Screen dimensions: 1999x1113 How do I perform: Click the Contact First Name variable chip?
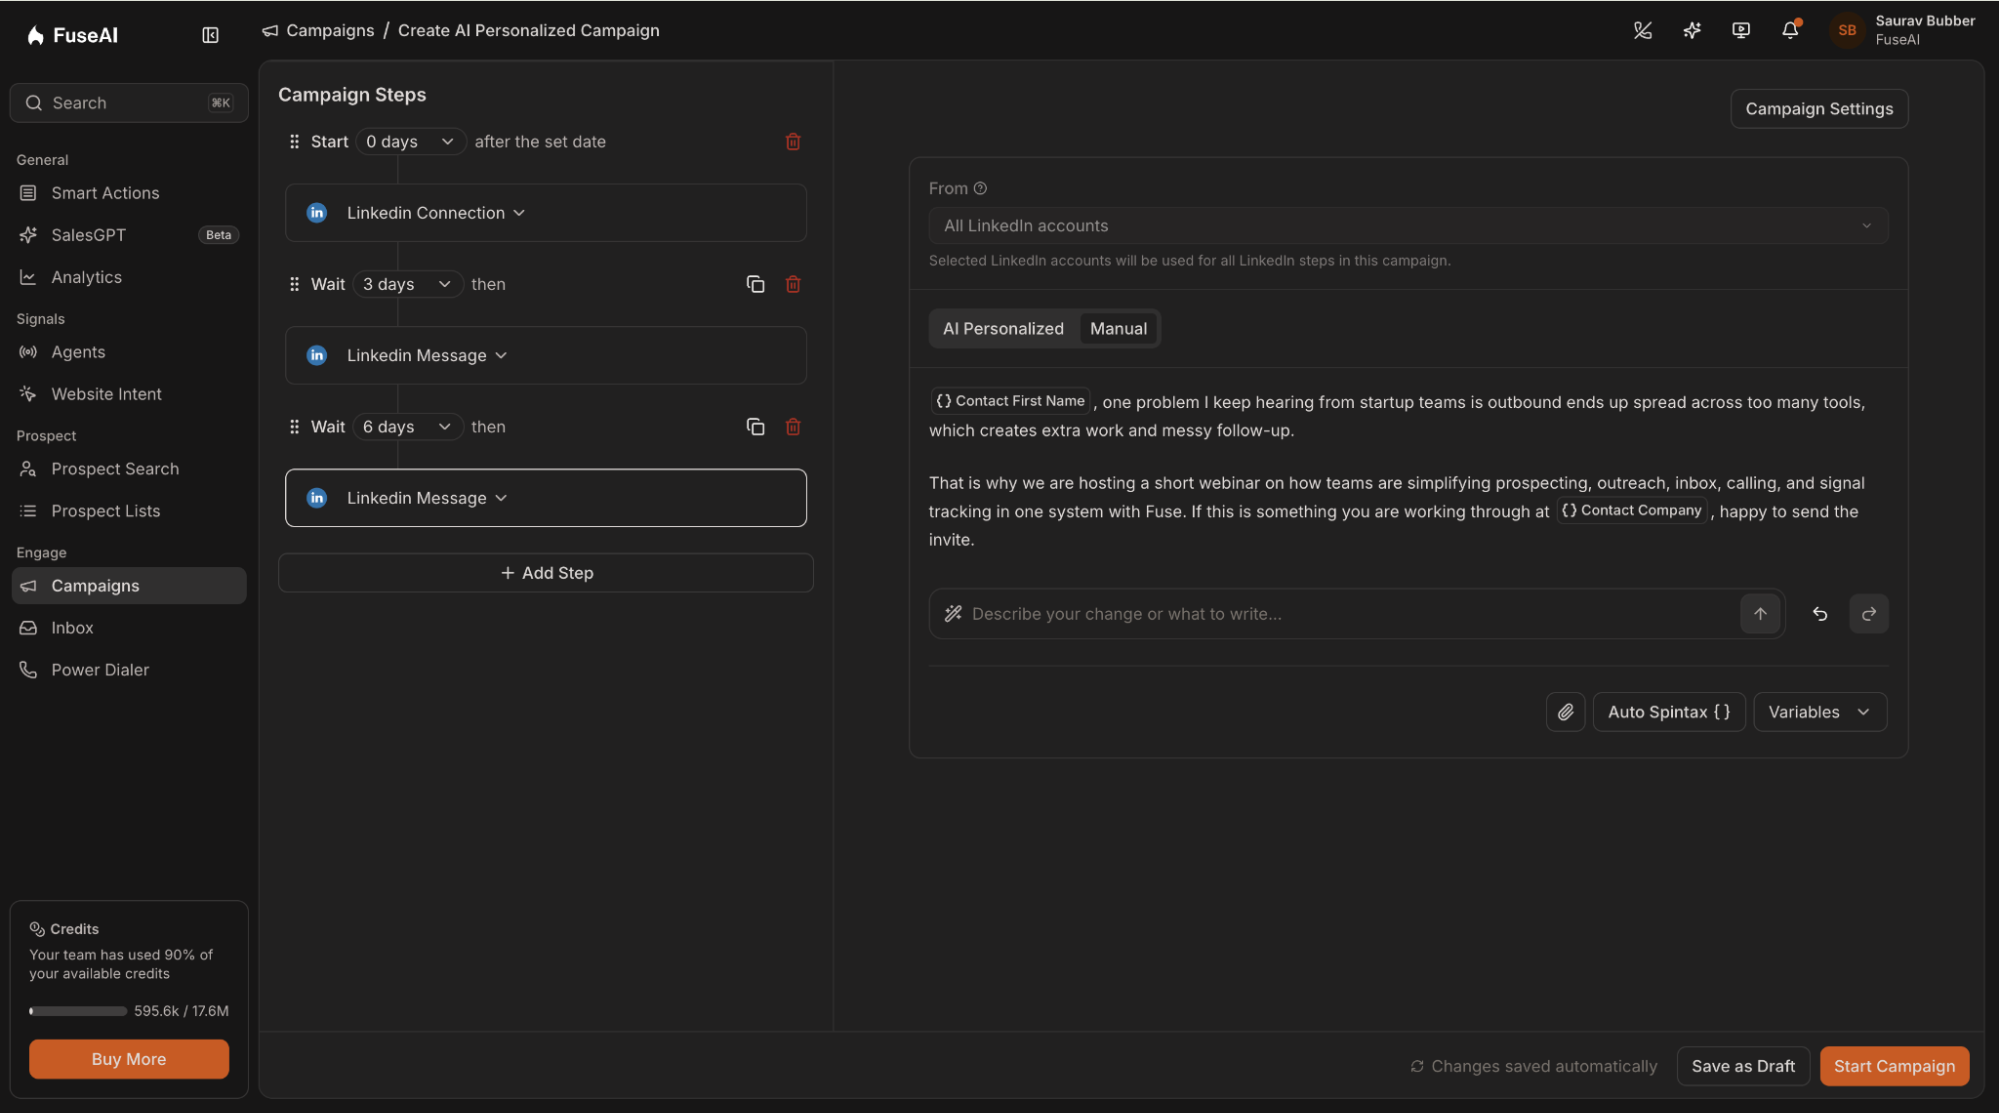(1010, 401)
